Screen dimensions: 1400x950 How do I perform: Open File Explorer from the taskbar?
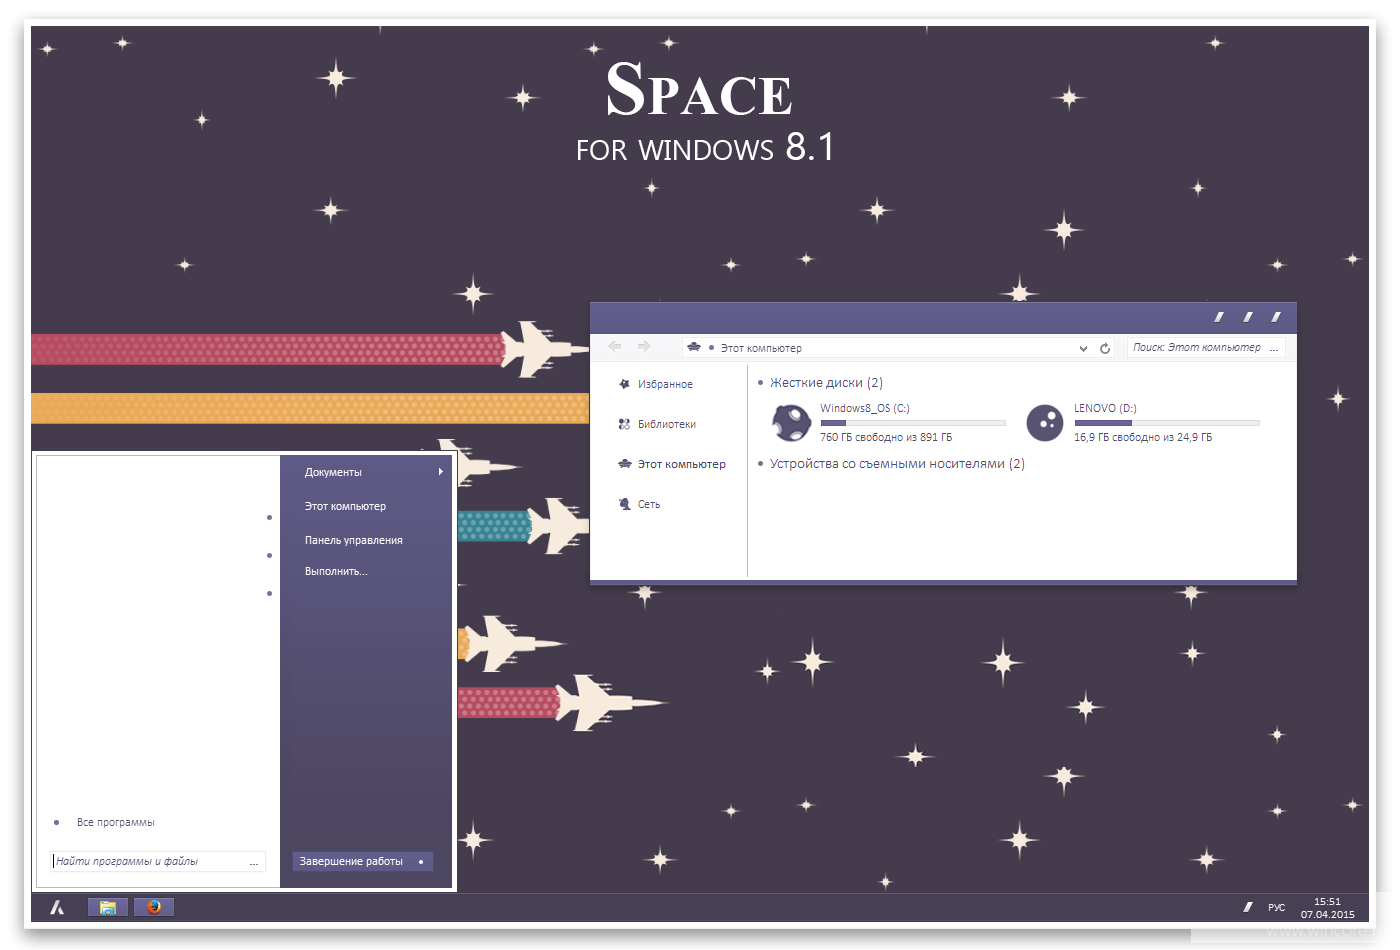click(108, 907)
